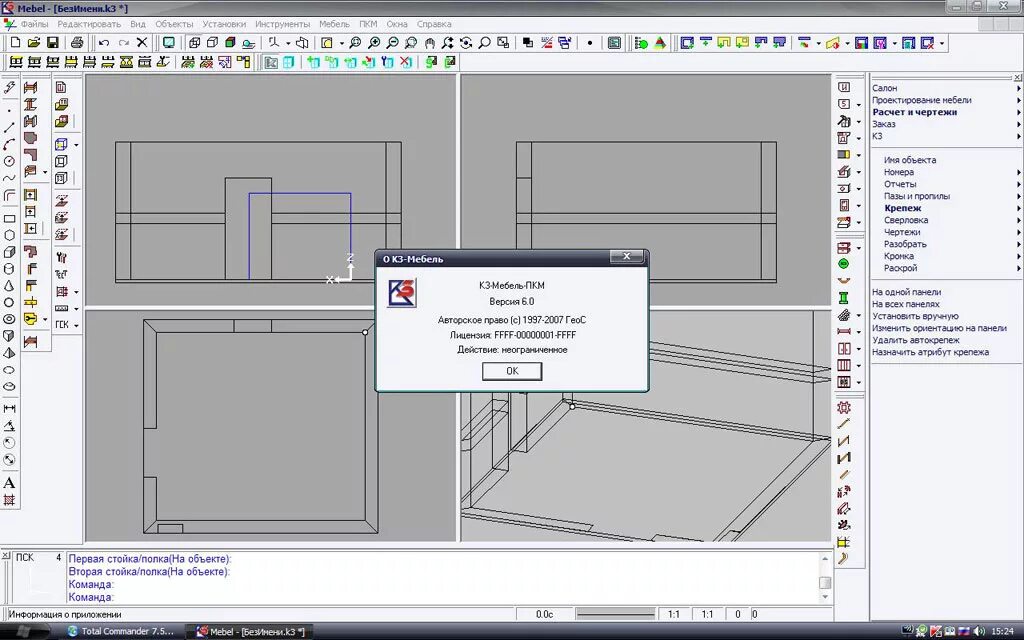Select the linear dimension tool
This screenshot has width=1024, height=640.
tap(9, 409)
